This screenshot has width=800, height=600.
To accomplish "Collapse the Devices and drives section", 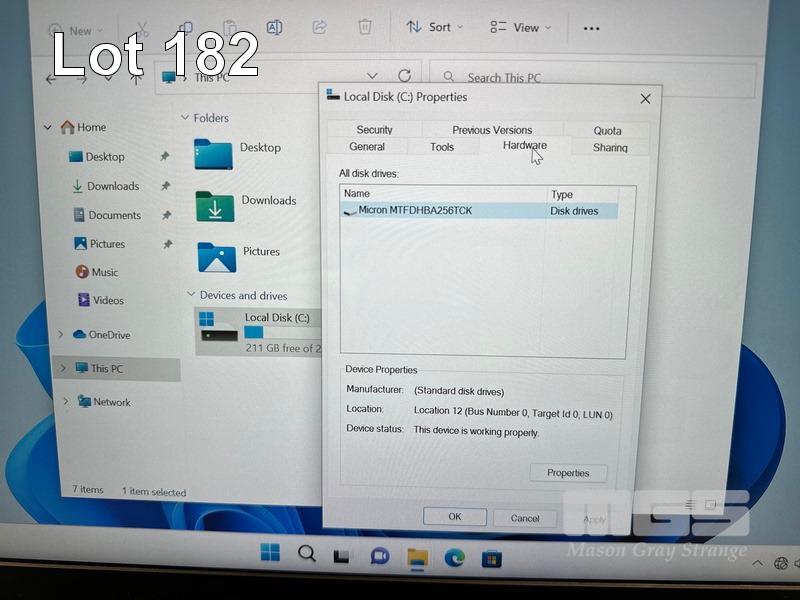I will click(190, 295).
